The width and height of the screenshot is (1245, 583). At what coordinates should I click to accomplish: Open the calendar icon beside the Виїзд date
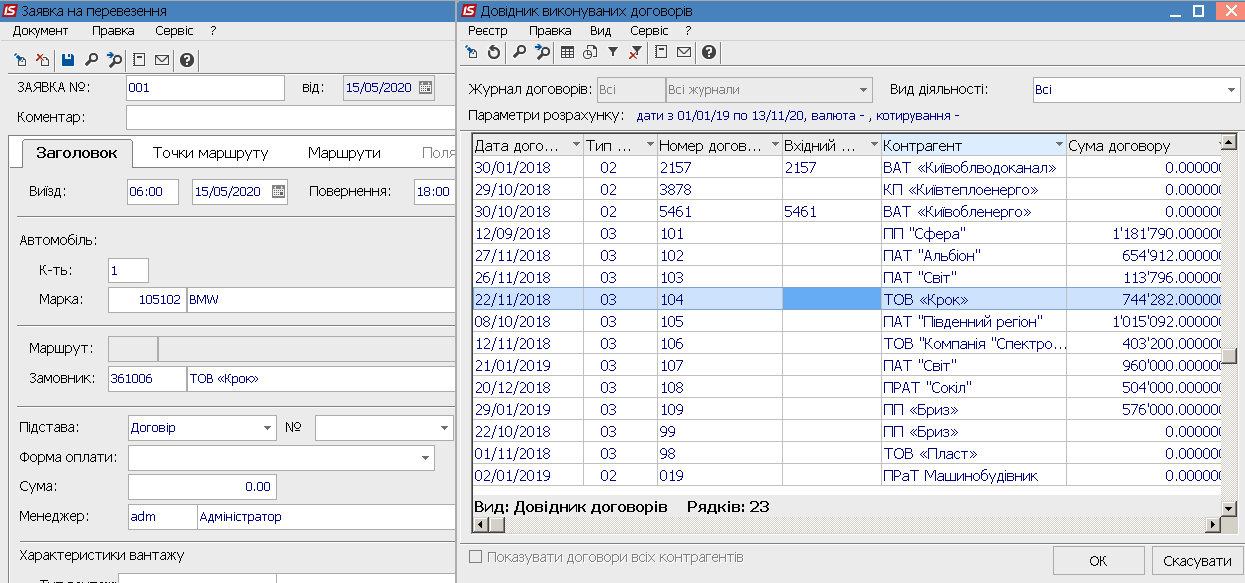click(x=278, y=192)
